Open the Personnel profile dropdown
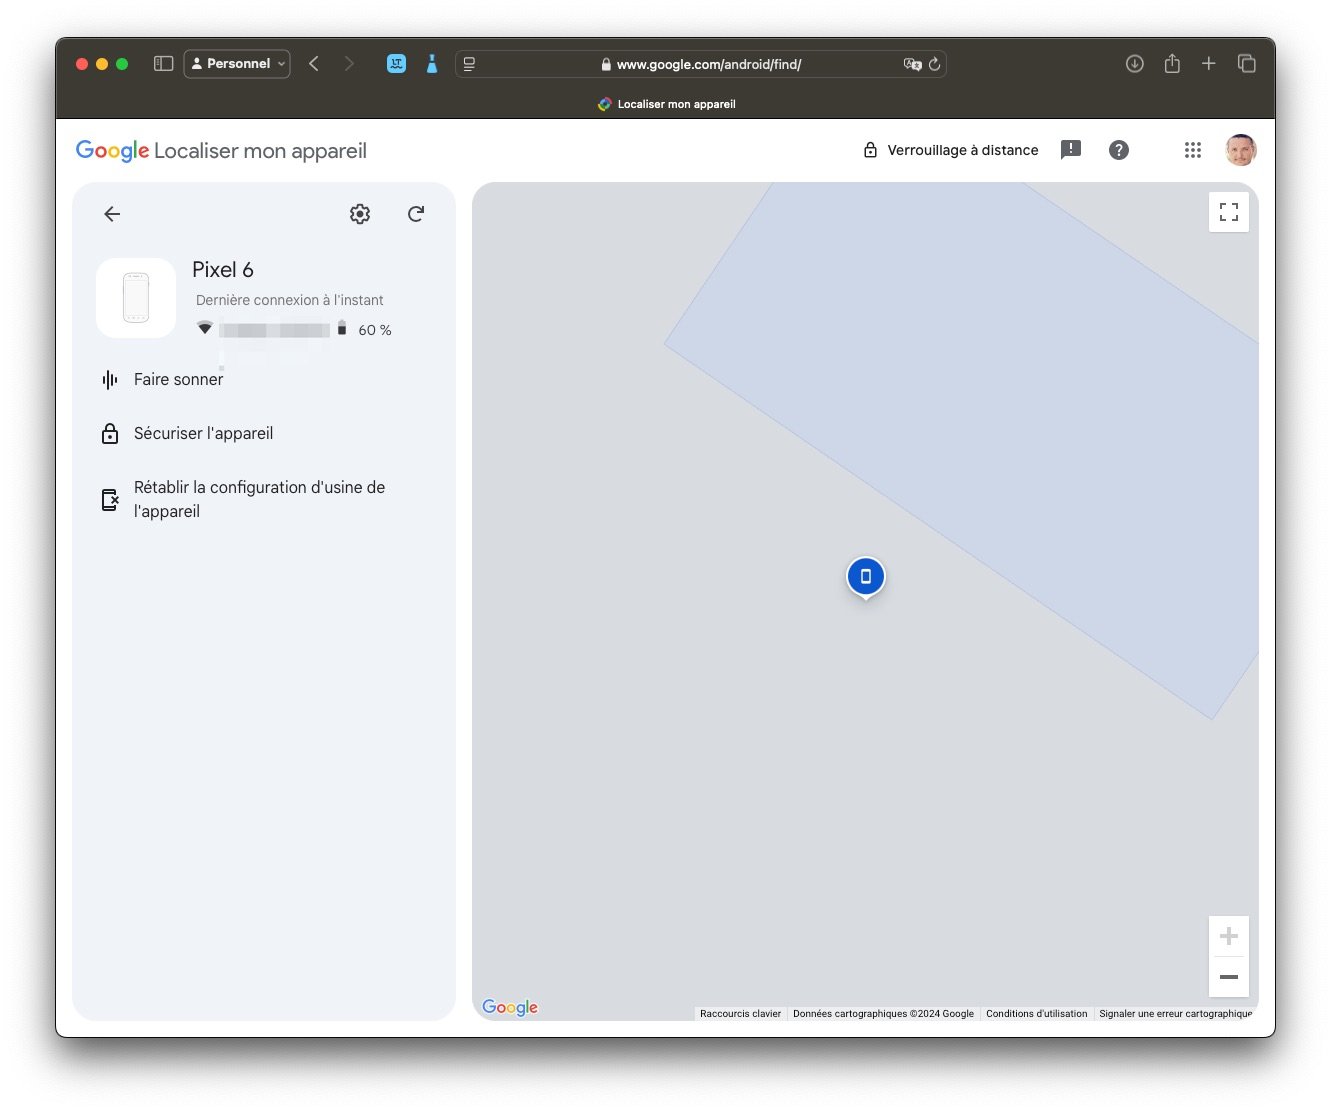This screenshot has width=1331, height=1111. pos(237,64)
